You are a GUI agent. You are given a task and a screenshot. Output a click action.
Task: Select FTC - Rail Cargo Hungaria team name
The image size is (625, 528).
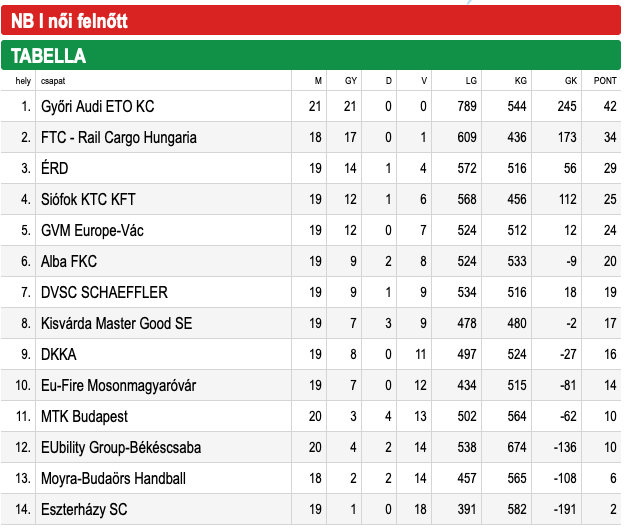pos(119,137)
